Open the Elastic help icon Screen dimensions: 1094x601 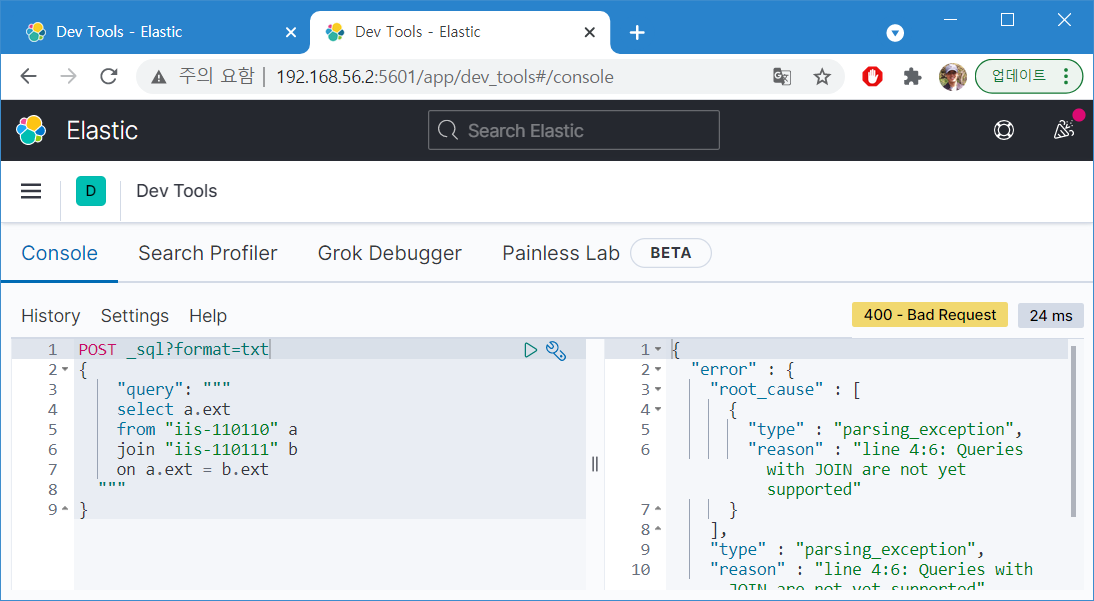pyautogui.click(x=1004, y=130)
